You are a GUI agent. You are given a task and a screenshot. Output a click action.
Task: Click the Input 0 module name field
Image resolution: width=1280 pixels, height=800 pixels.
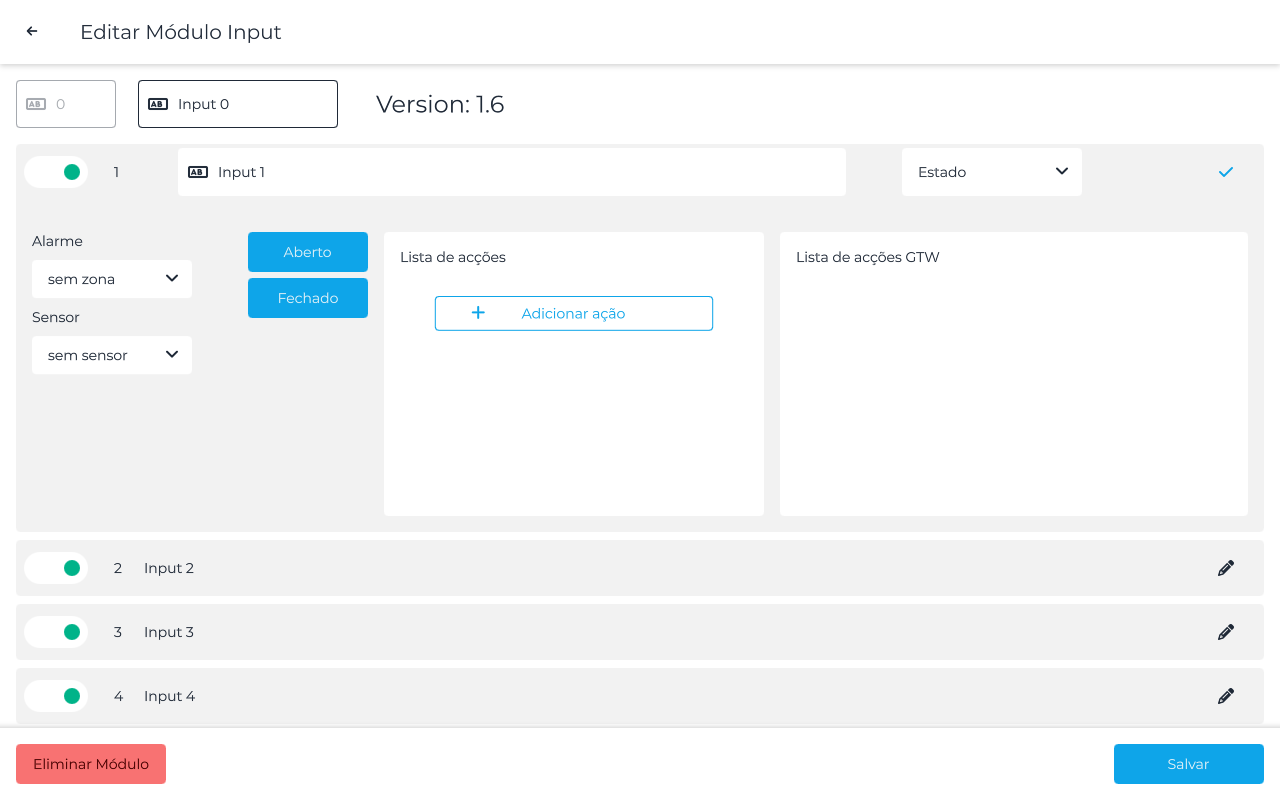[x=250, y=104]
